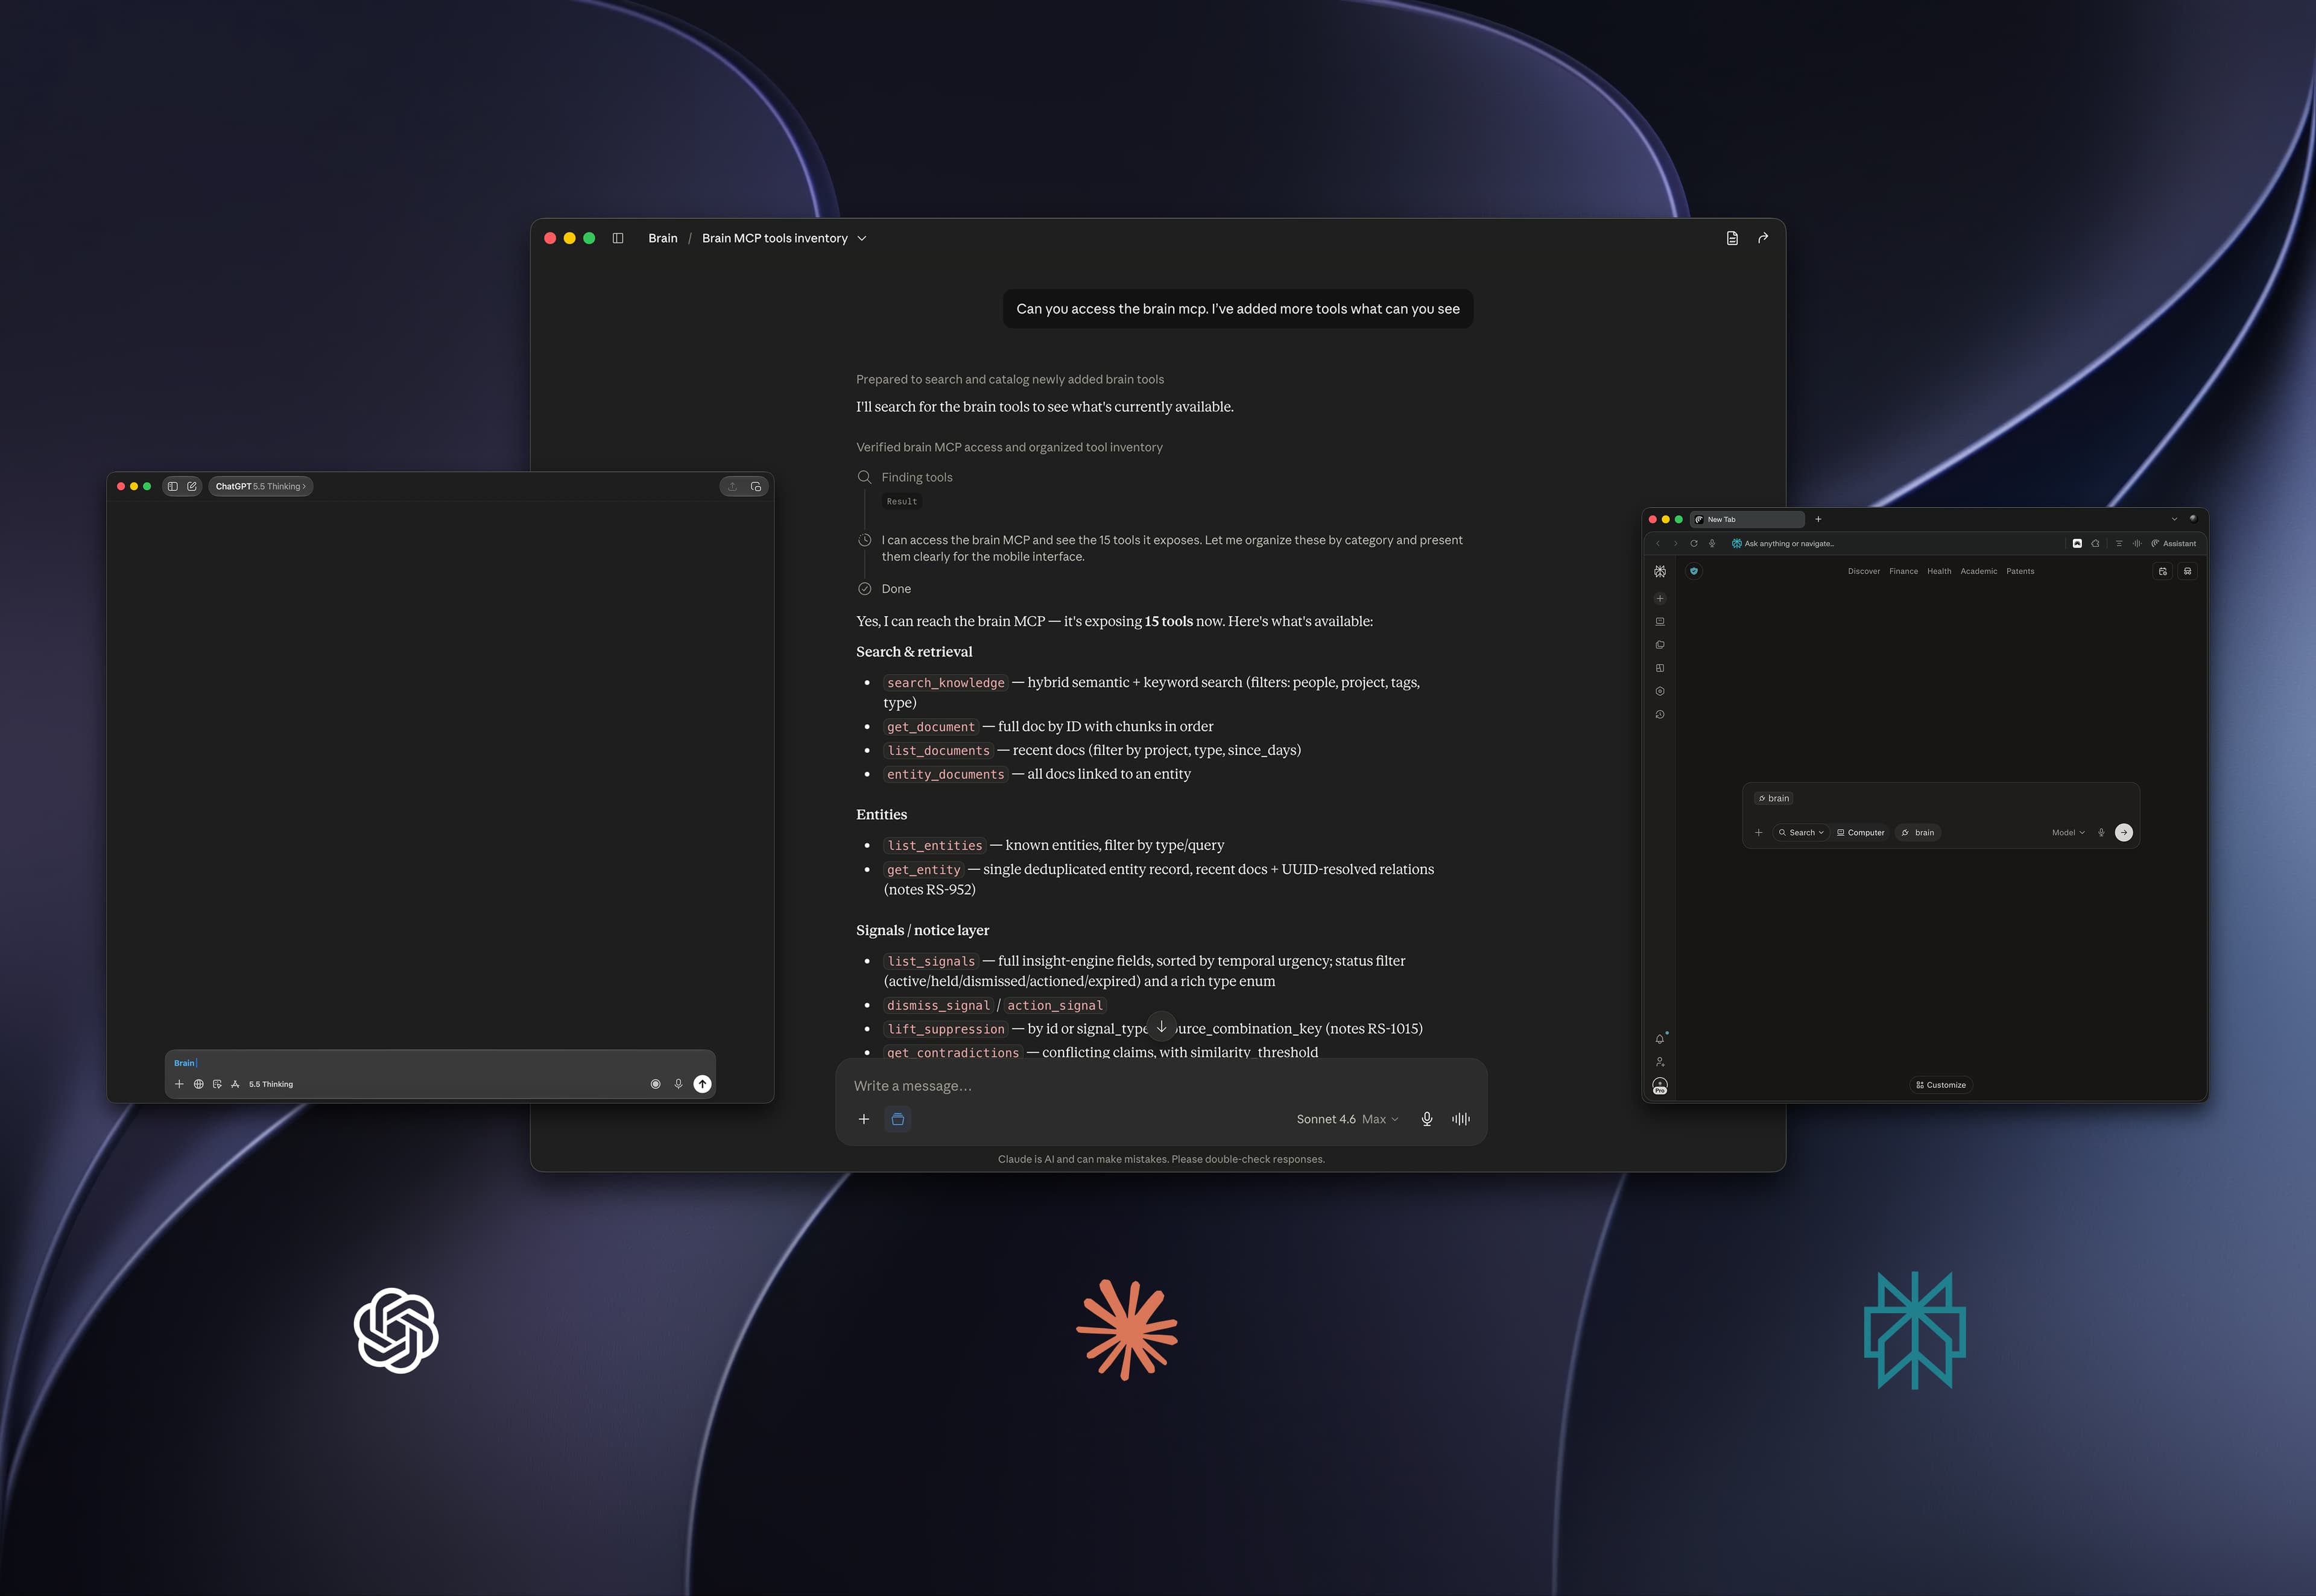Open the Model dropdown in Perplexity composer
The height and width of the screenshot is (1596, 2316).
(2069, 833)
